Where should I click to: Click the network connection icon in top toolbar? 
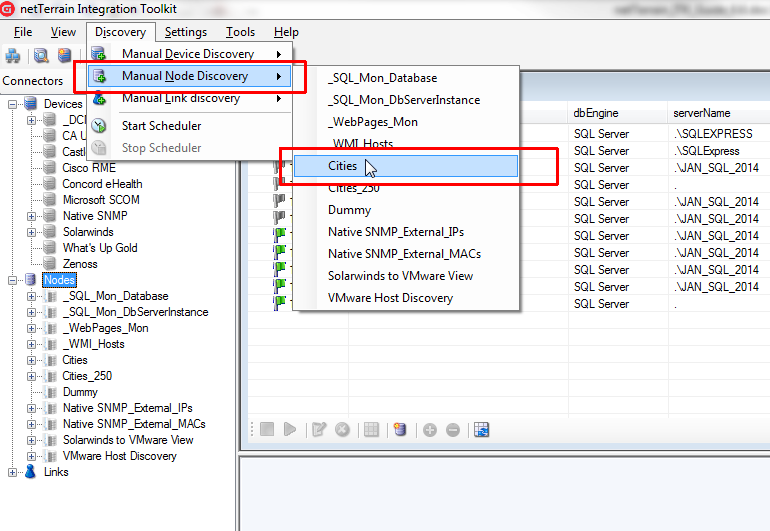coord(14,56)
